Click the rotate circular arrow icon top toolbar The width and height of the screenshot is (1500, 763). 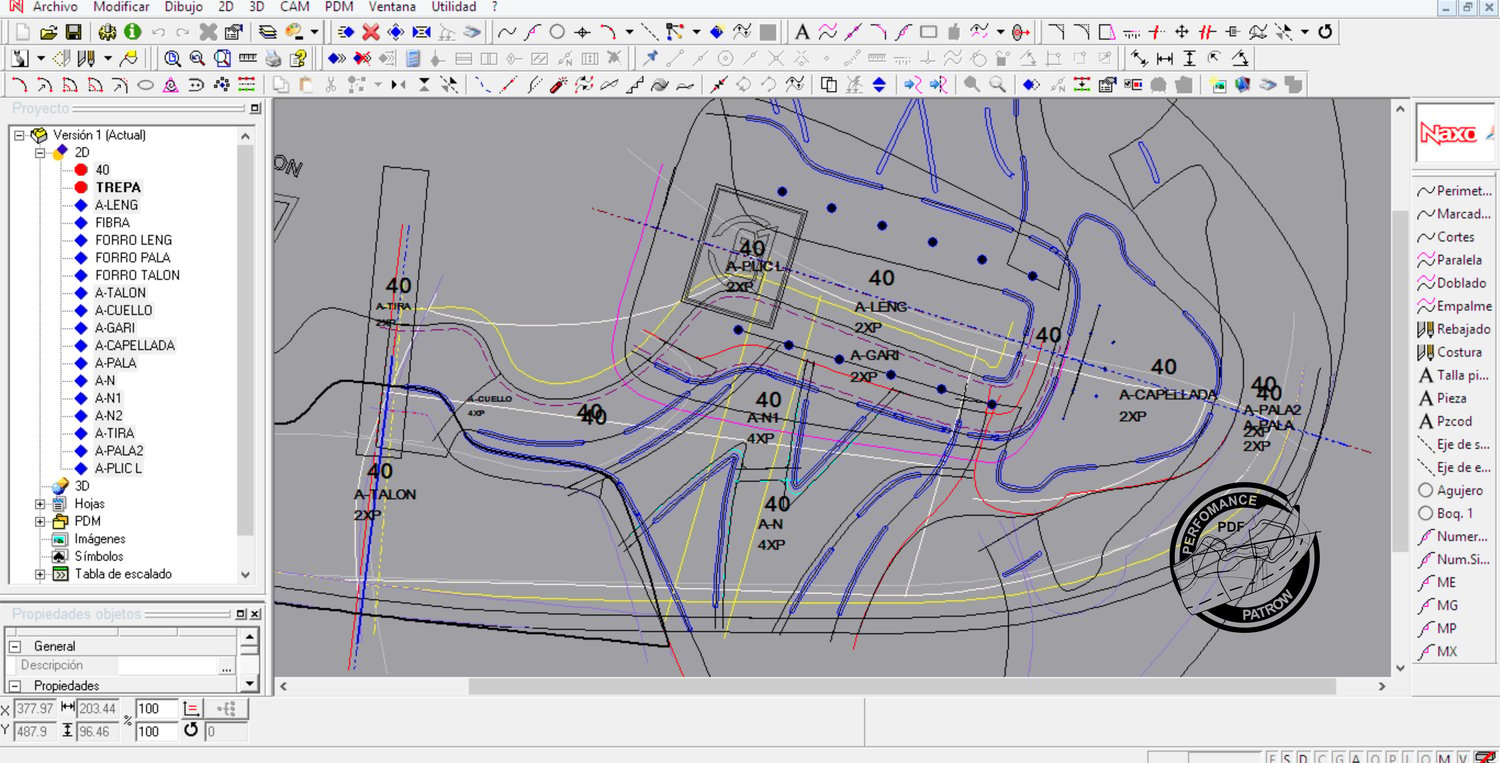(x=1325, y=32)
